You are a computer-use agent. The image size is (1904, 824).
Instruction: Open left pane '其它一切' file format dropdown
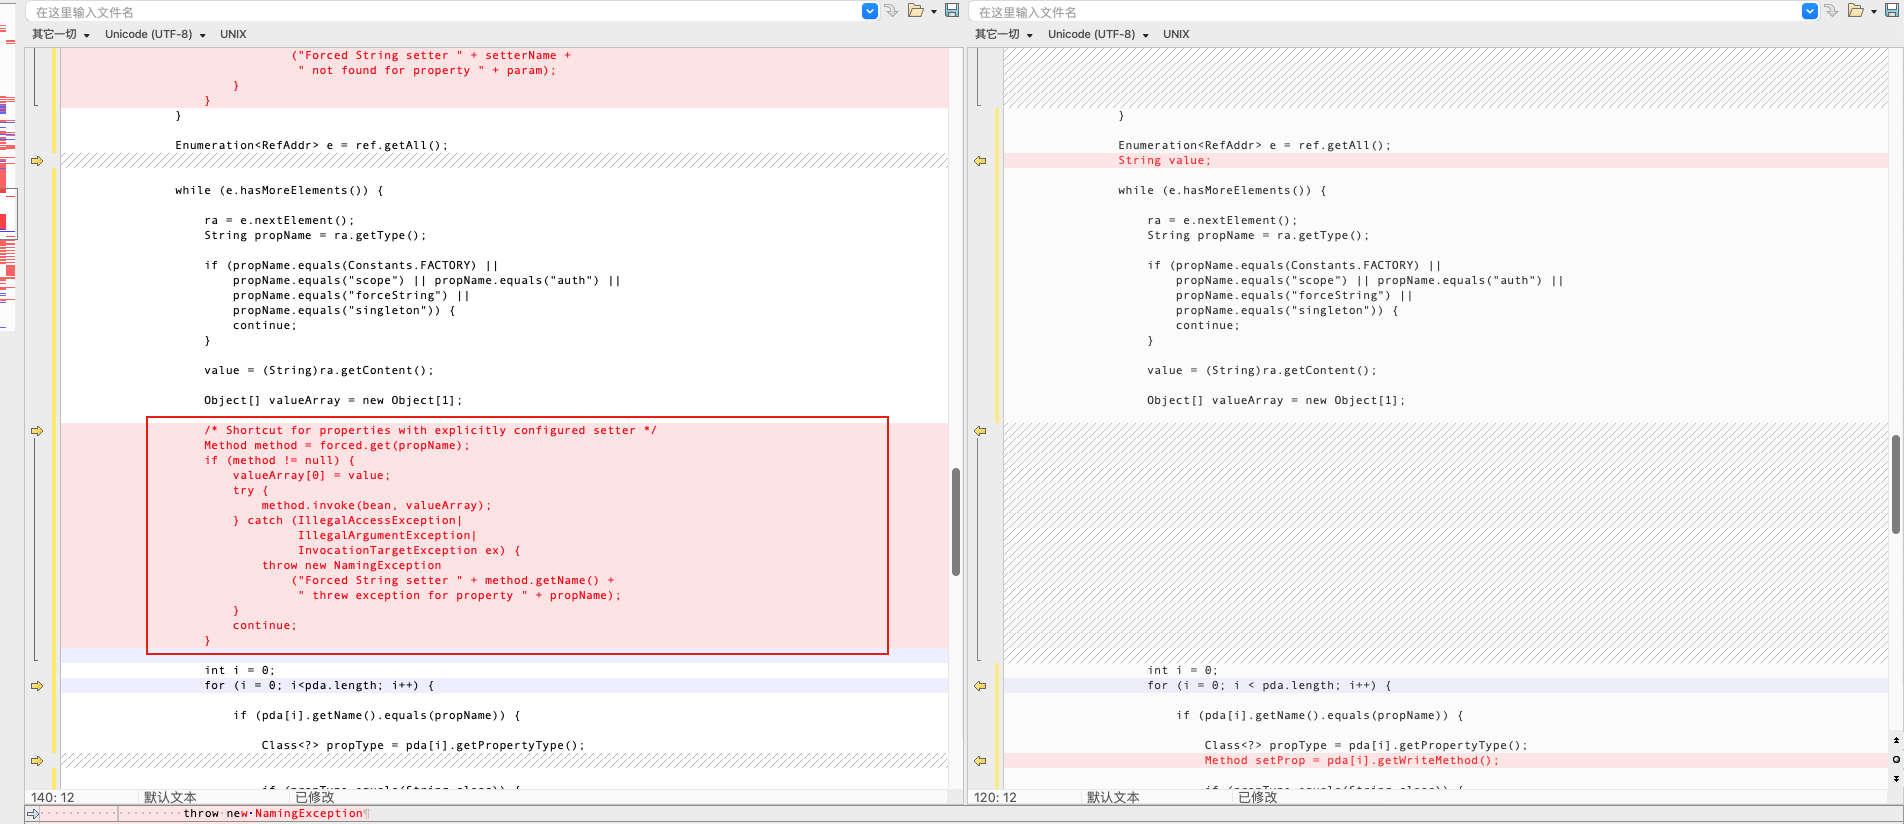pos(61,34)
